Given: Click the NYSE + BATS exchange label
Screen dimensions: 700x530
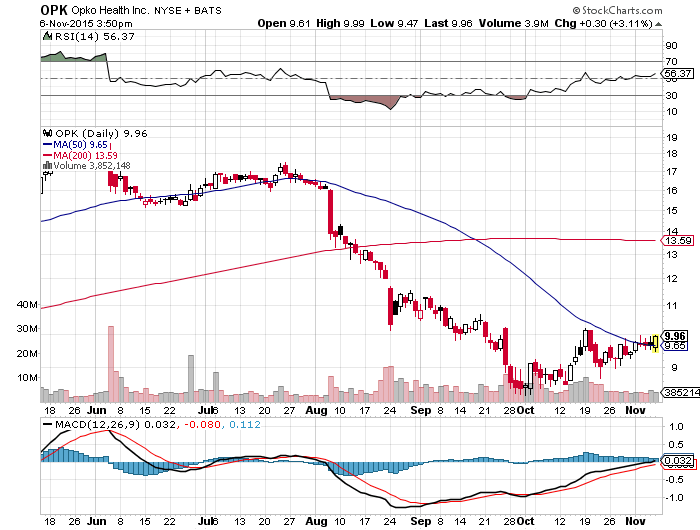Looking at the screenshot, I should [x=188, y=10].
